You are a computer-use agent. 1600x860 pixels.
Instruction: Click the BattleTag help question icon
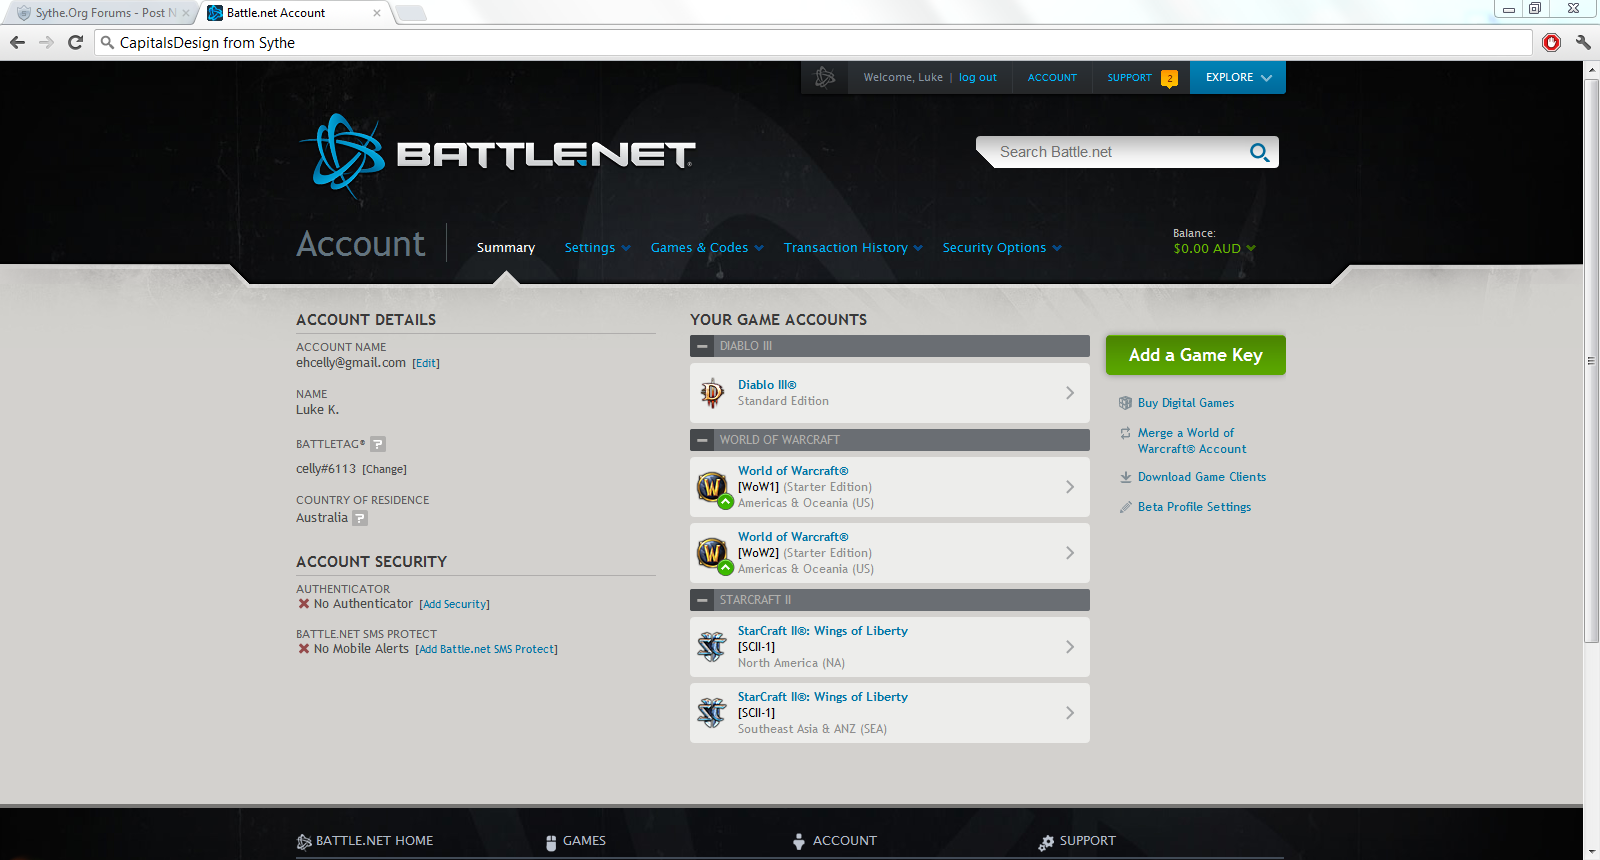[378, 444]
